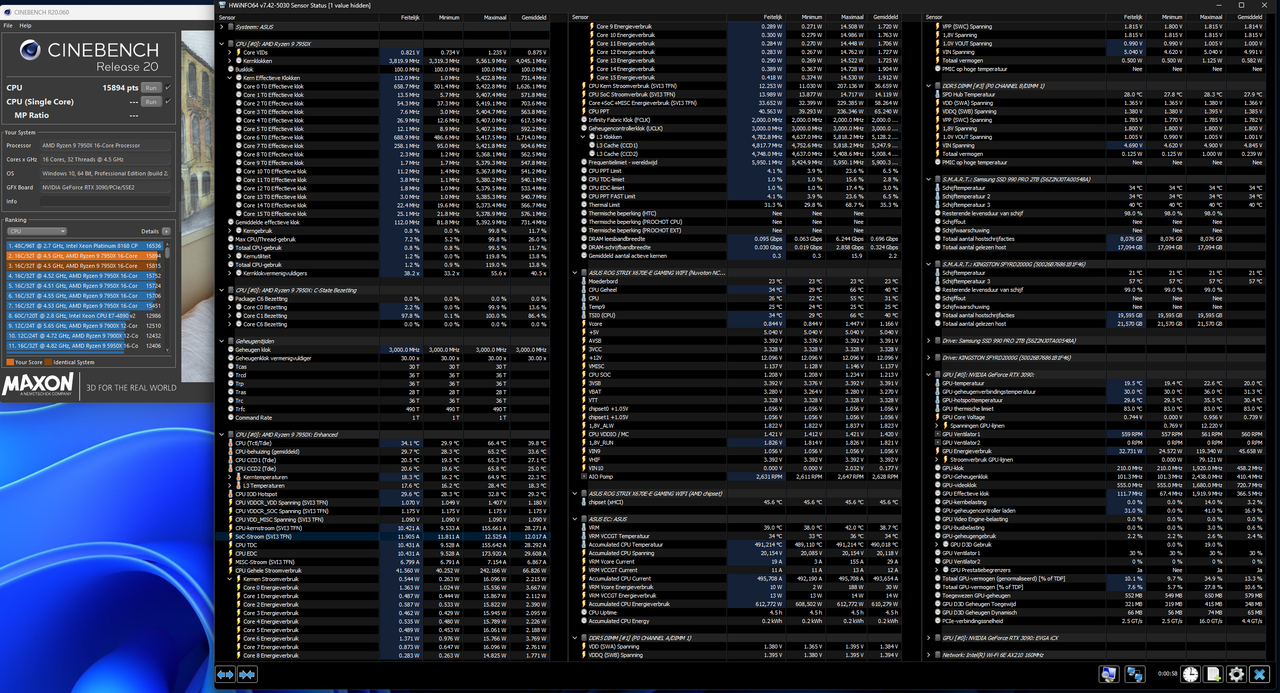Click the lightning icon beside GPU Core Voltage
Image resolution: width=1280 pixels, height=693 pixels.
click(x=938, y=417)
